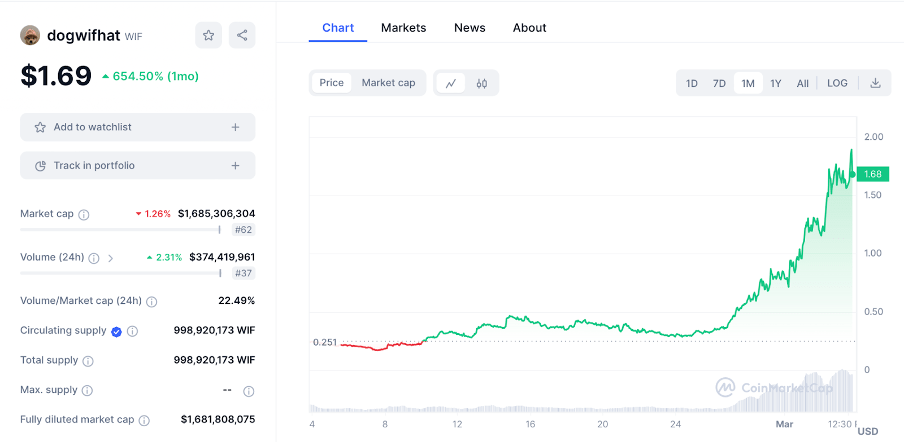Click info icon beside Circulating supply
Image resolution: width=904 pixels, height=442 pixels.
point(132,331)
